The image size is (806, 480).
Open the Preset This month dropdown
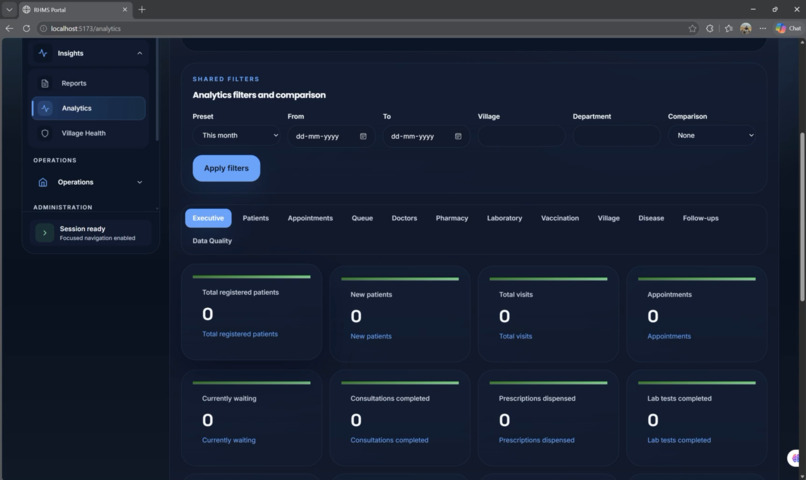(x=236, y=136)
